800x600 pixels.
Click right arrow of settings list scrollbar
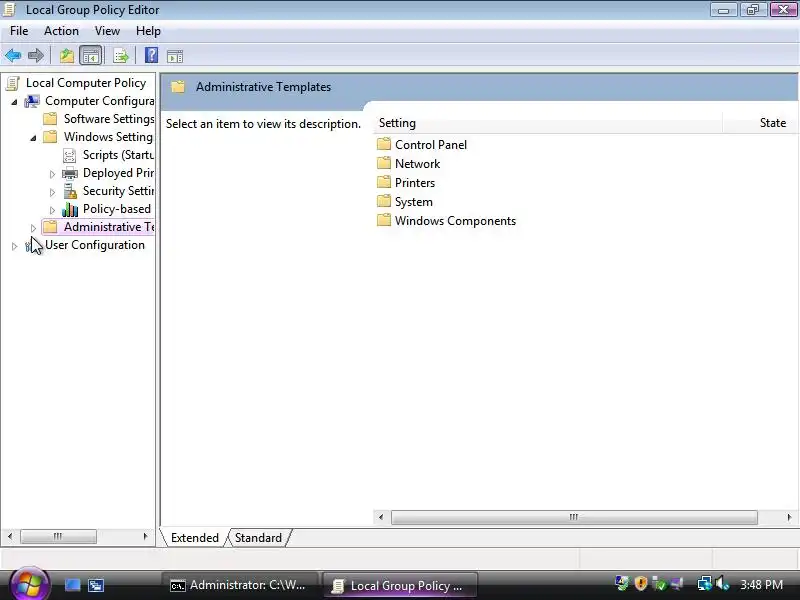(x=789, y=517)
